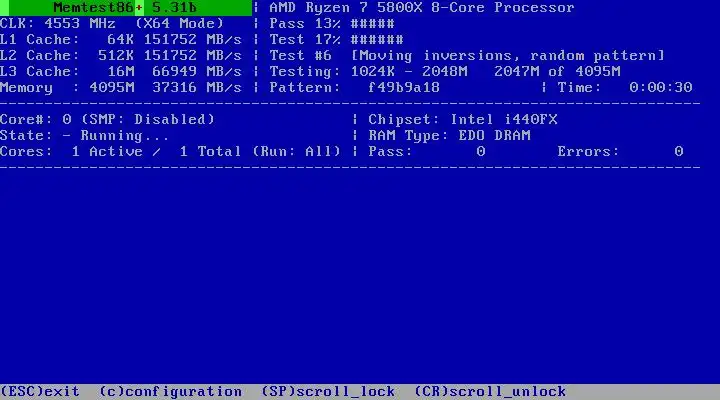This screenshot has height=400, width=720.
Task: Click the Pass: 0 counter
Action: pos(427,152)
